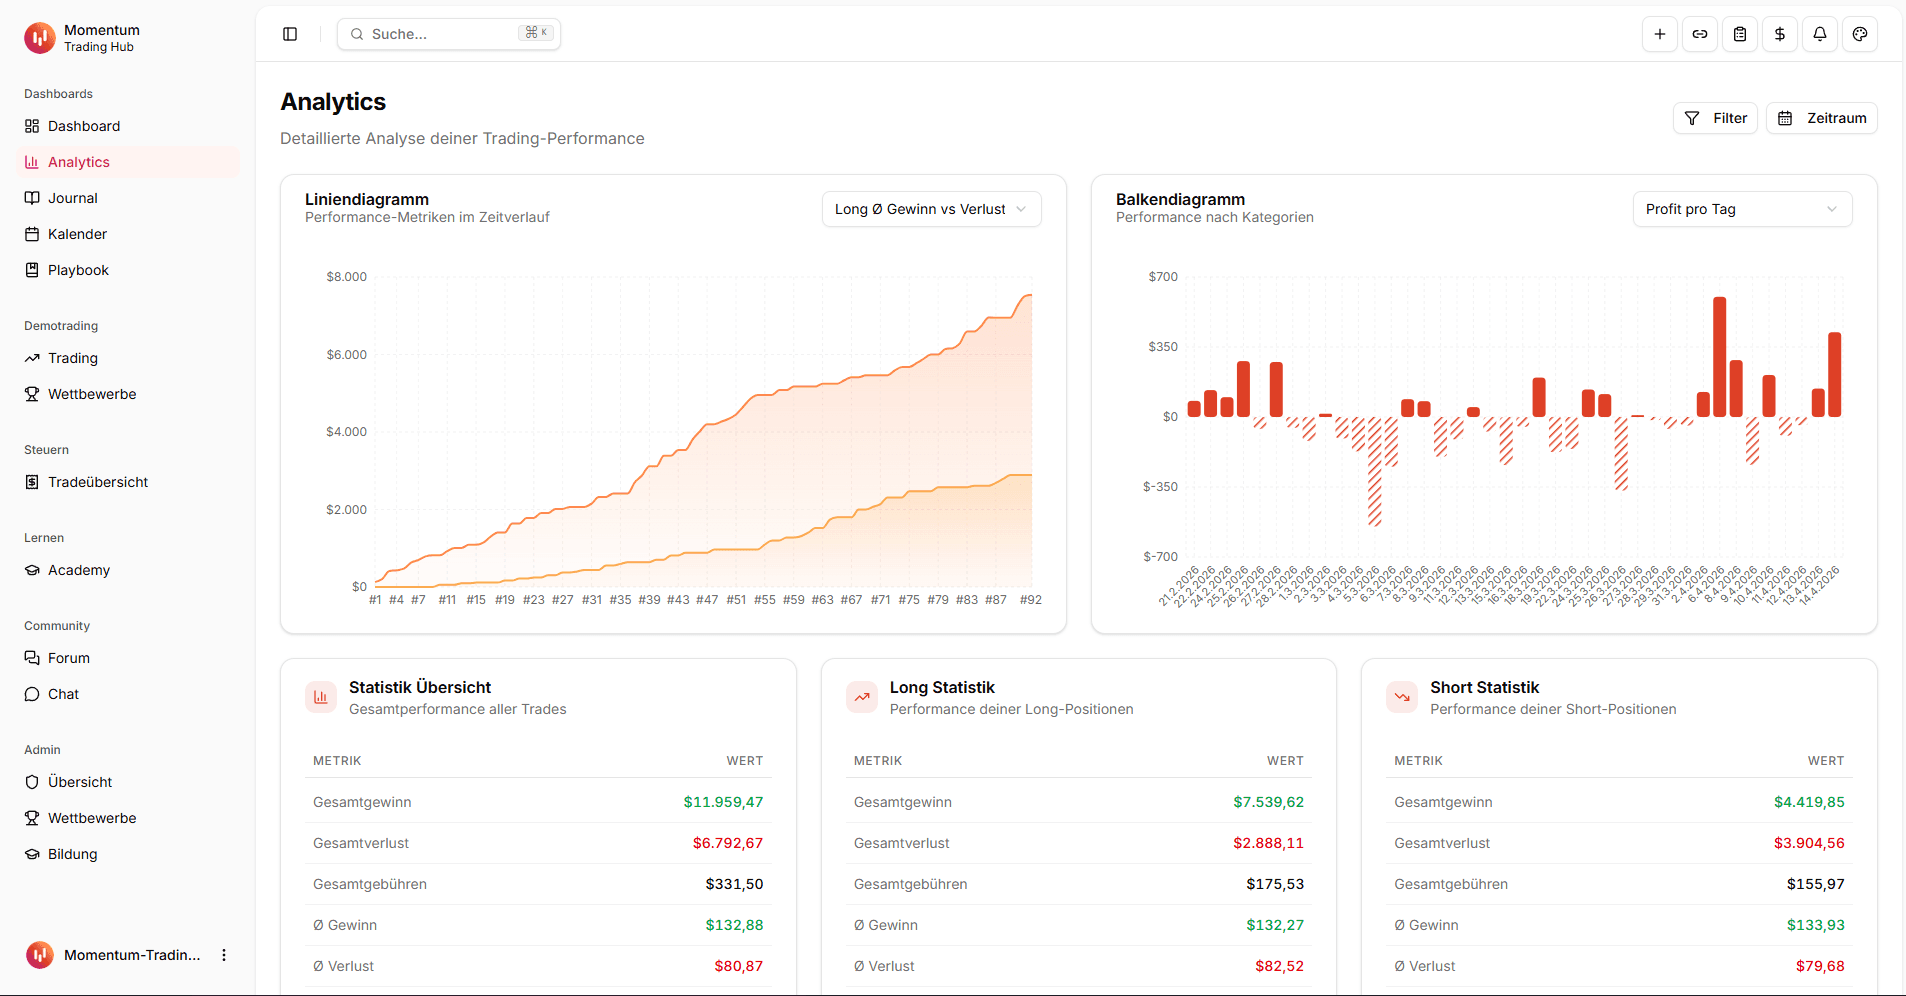This screenshot has width=1906, height=996.
Task: Click the Suche search field
Action: [449, 34]
